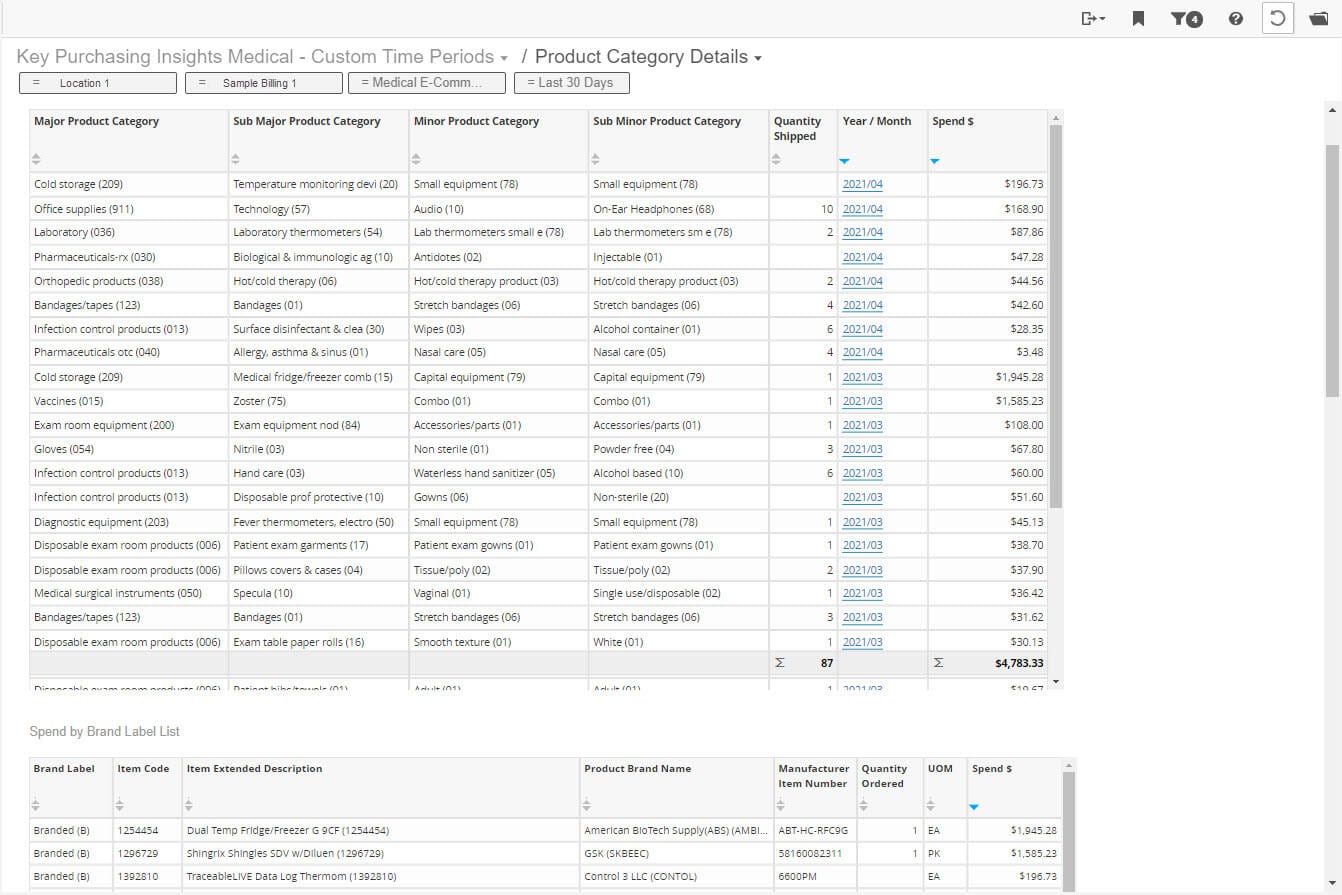Click the Medical E-Comm filter chip
Image resolution: width=1342 pixels, height=895 pixels.
(x=427, y=83)
